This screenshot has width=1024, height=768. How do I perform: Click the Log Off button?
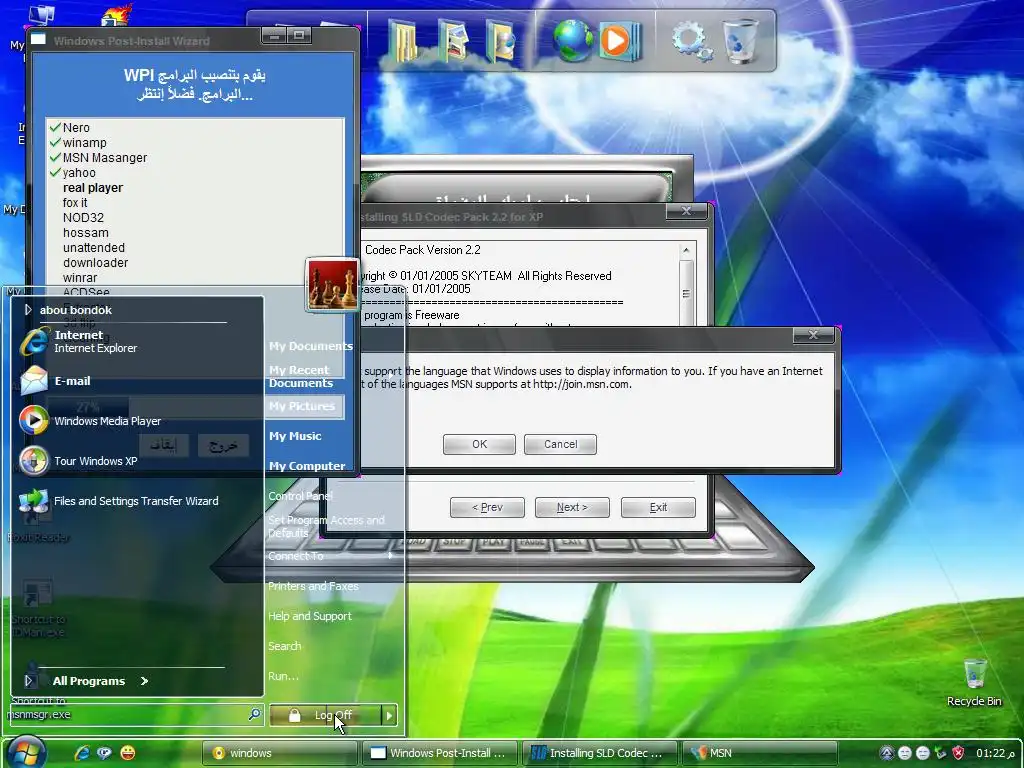pyautogui.click(x=325, y=715)
